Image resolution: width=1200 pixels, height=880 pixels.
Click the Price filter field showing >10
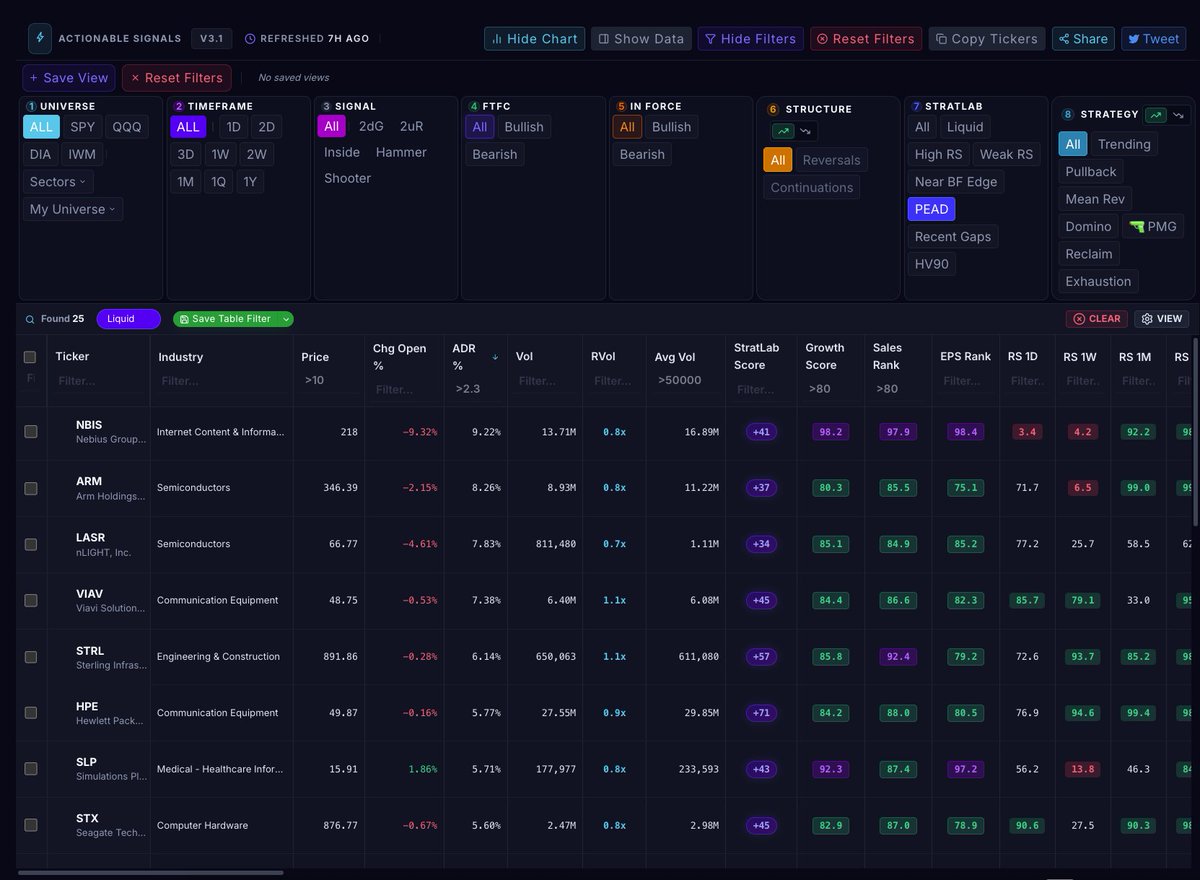click(x=328, y=380)
